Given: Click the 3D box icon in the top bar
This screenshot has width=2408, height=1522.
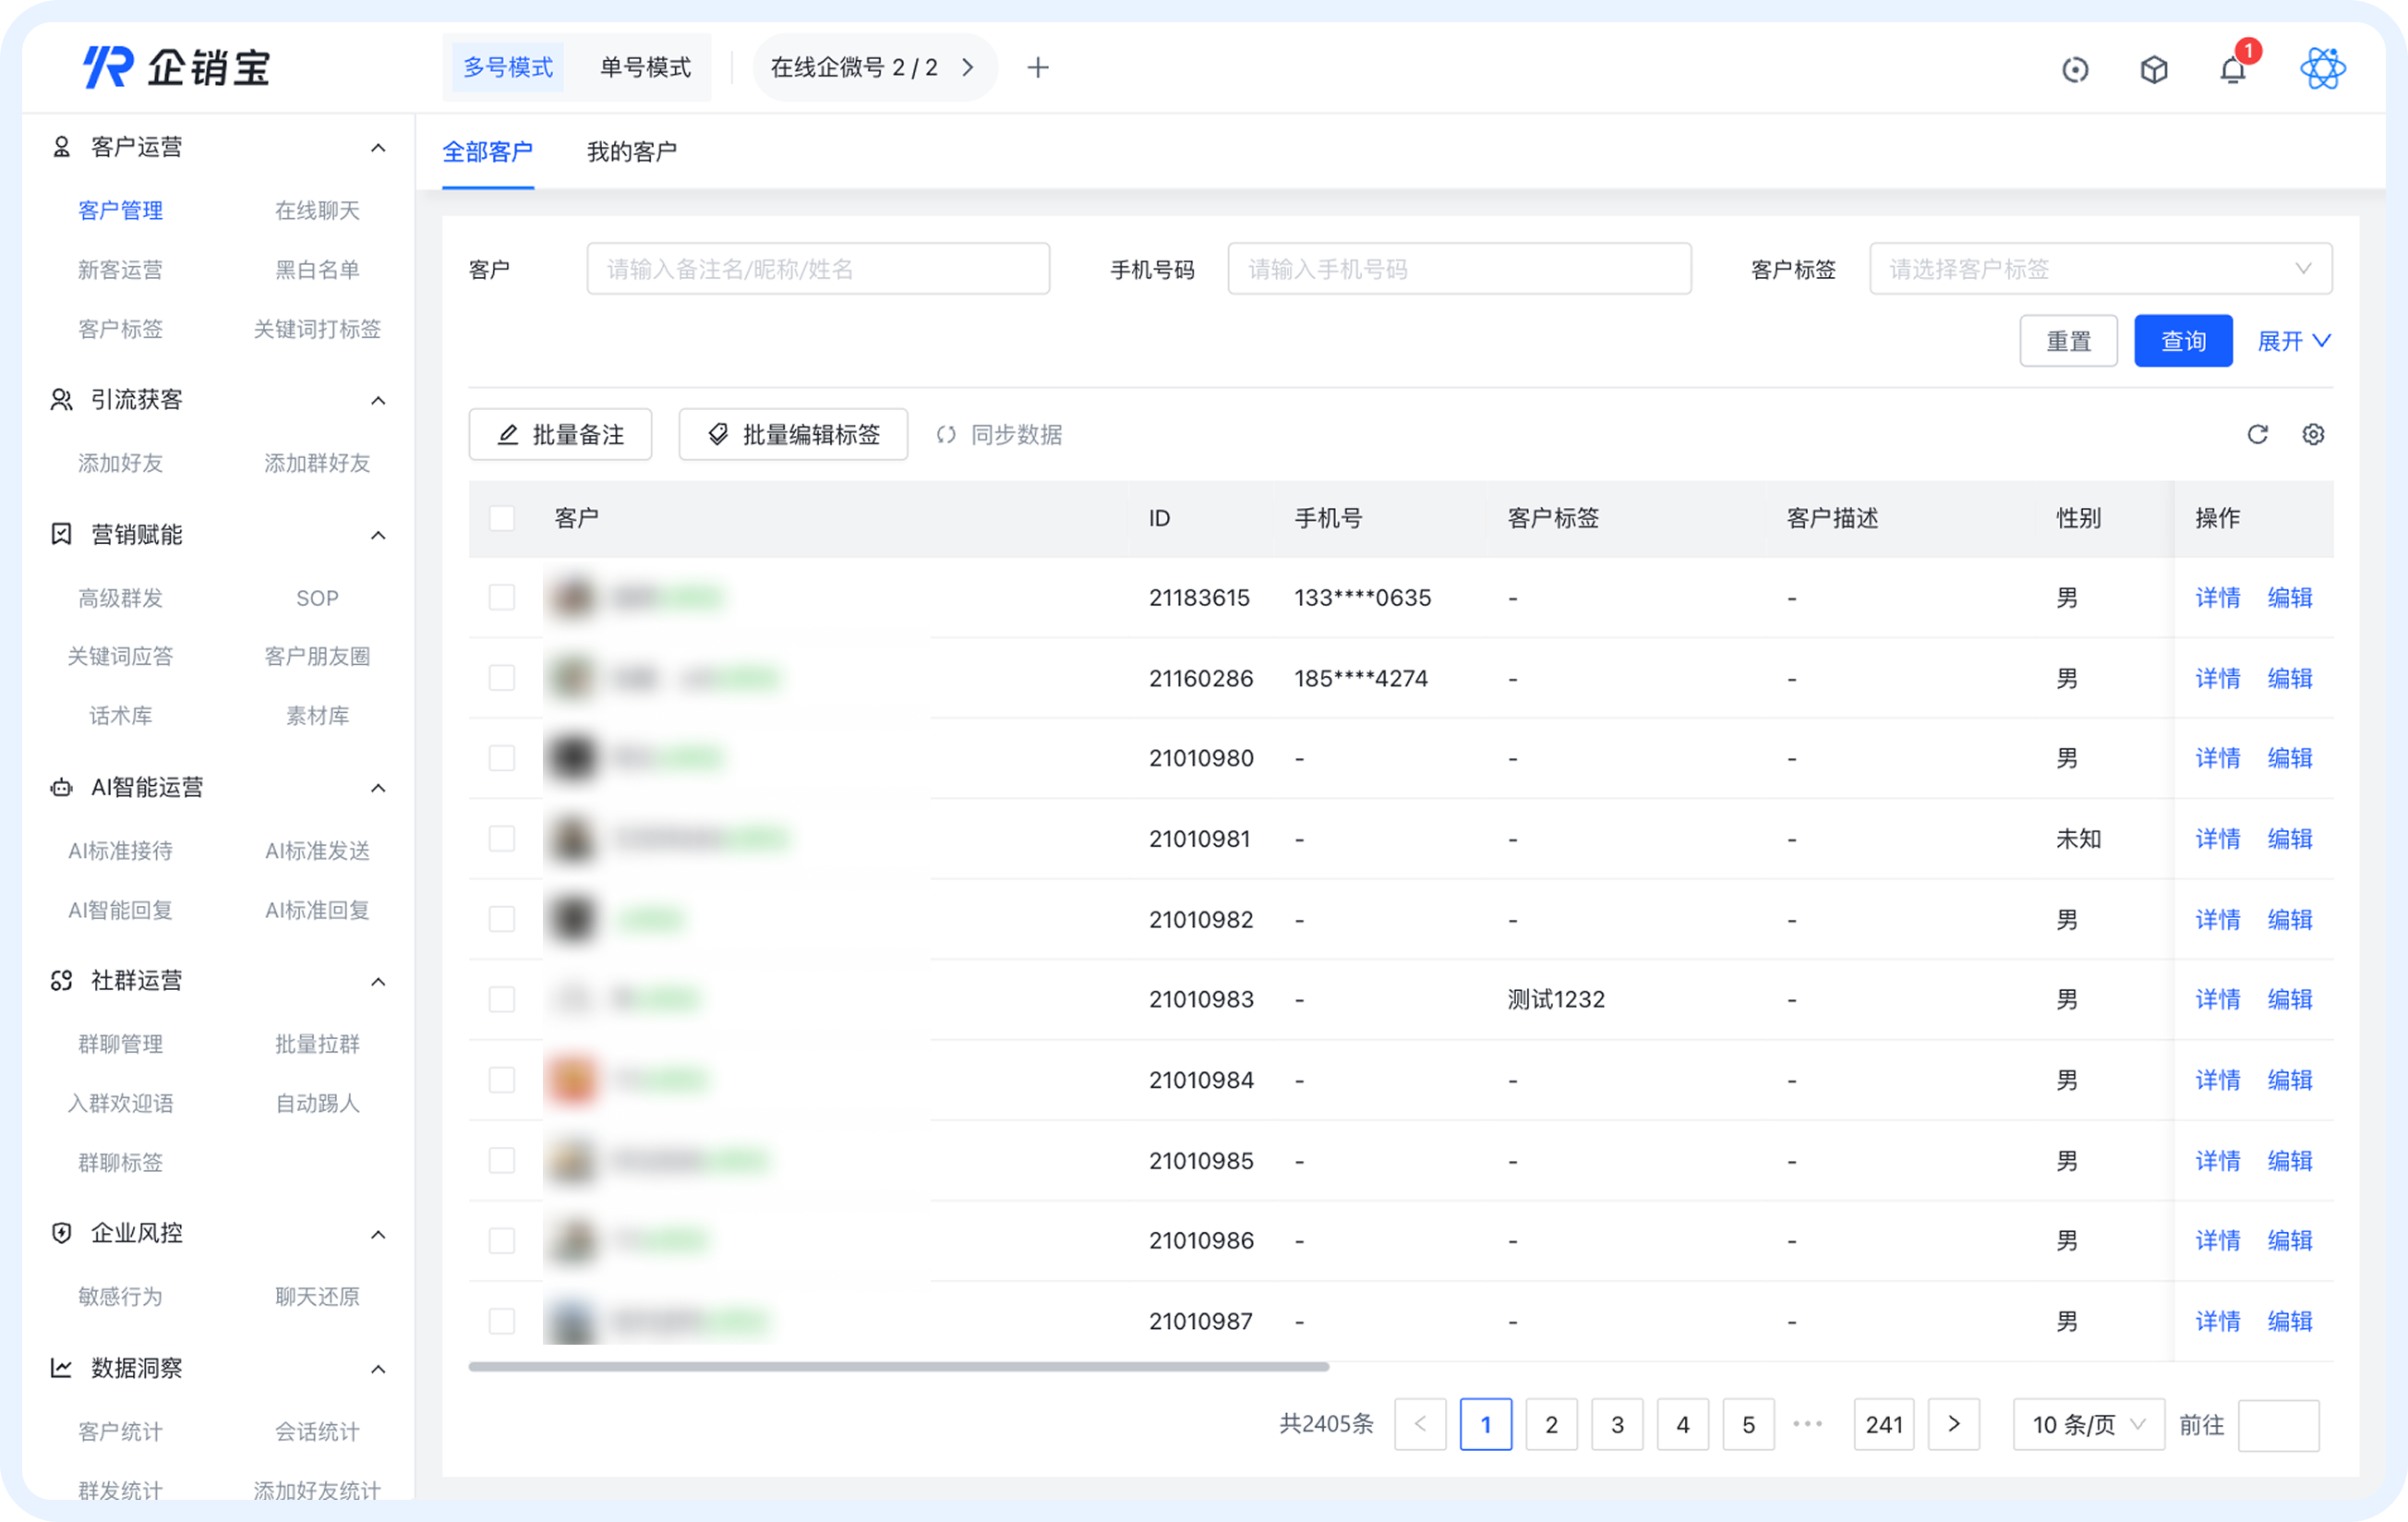Looking at the screenshot, I should pos(2154,68).
